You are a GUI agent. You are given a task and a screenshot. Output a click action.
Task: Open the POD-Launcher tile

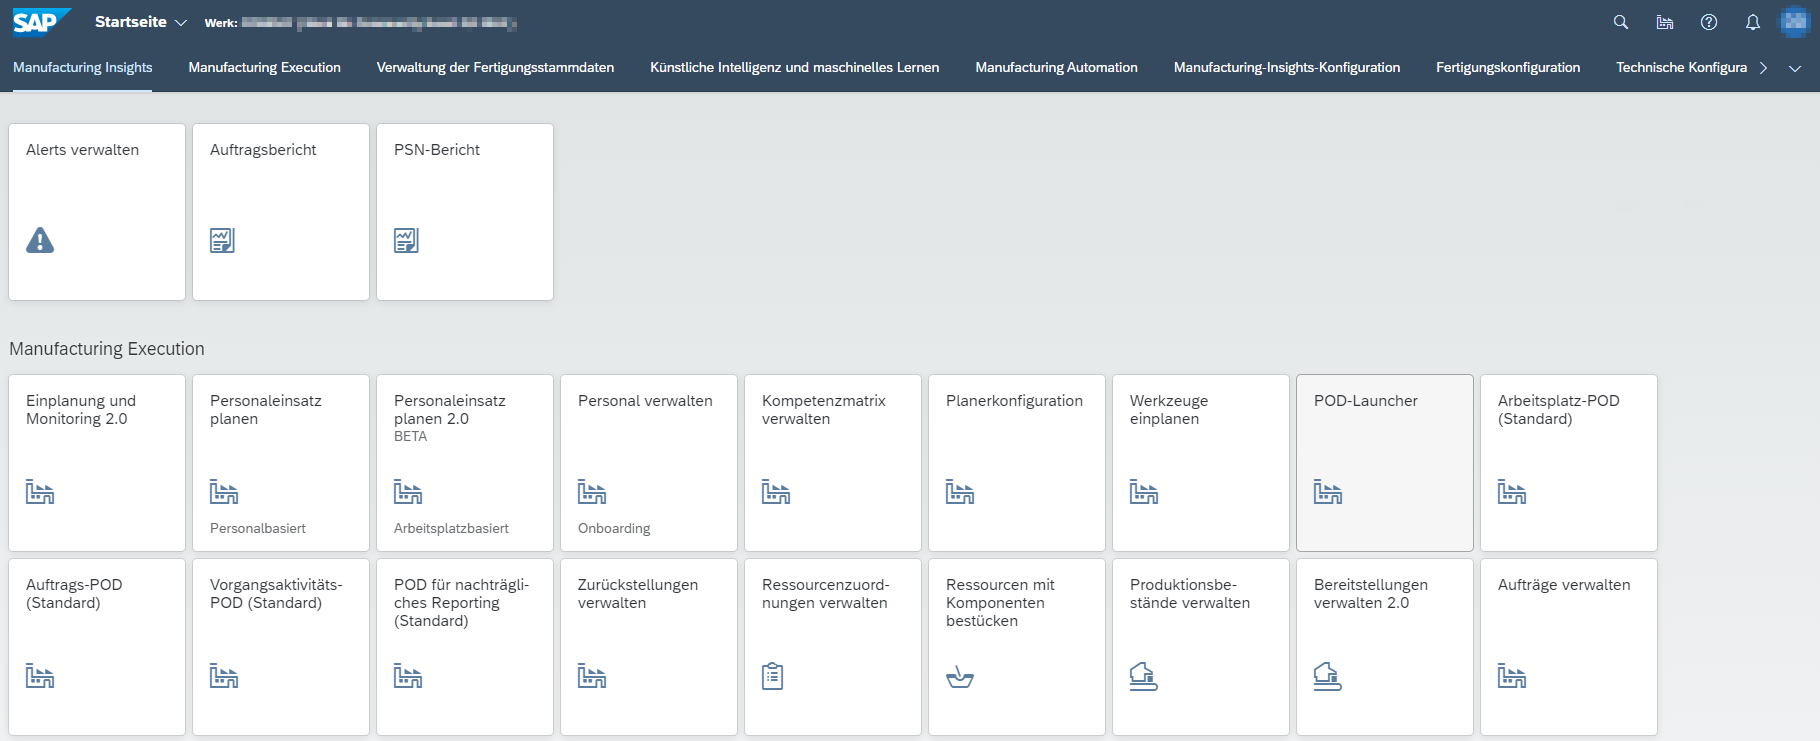tap(1384, 462)
